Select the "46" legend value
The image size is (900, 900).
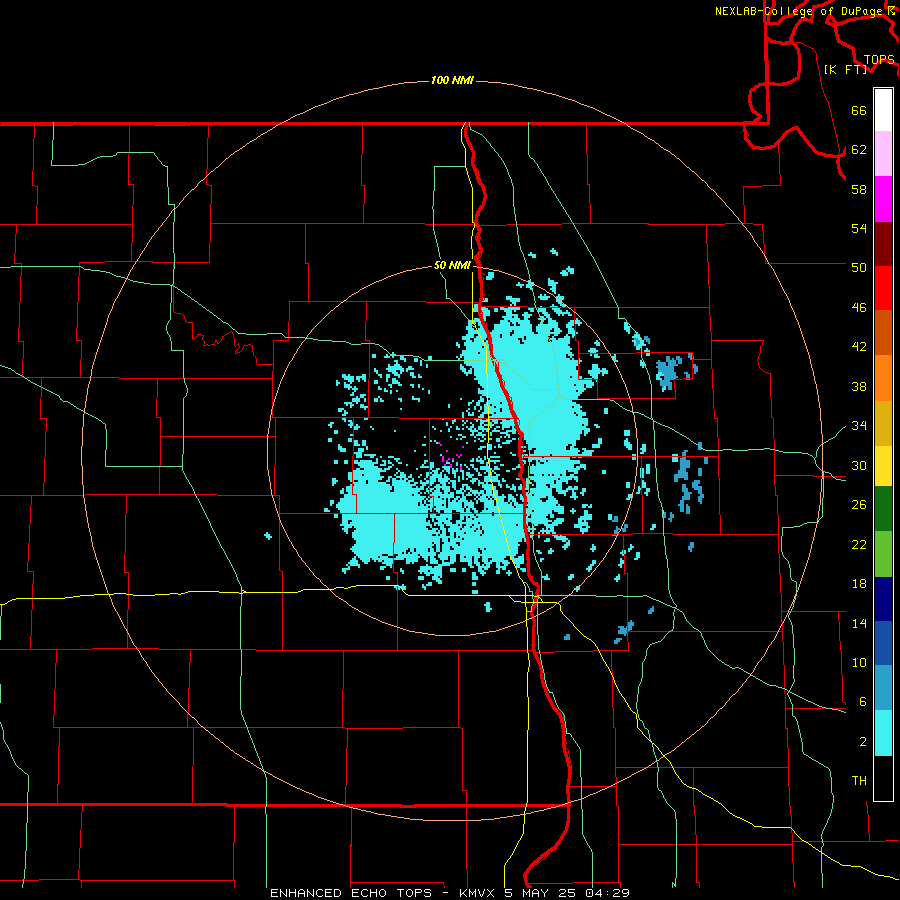pyautogui.click(x=859, y=308)
